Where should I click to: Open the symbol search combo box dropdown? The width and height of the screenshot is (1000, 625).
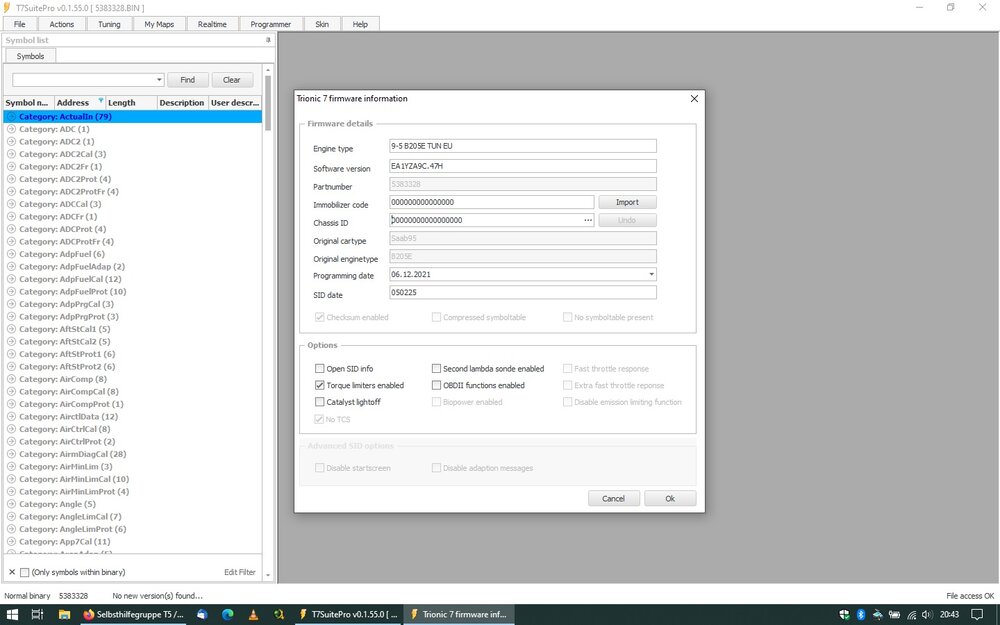[159, 80]
